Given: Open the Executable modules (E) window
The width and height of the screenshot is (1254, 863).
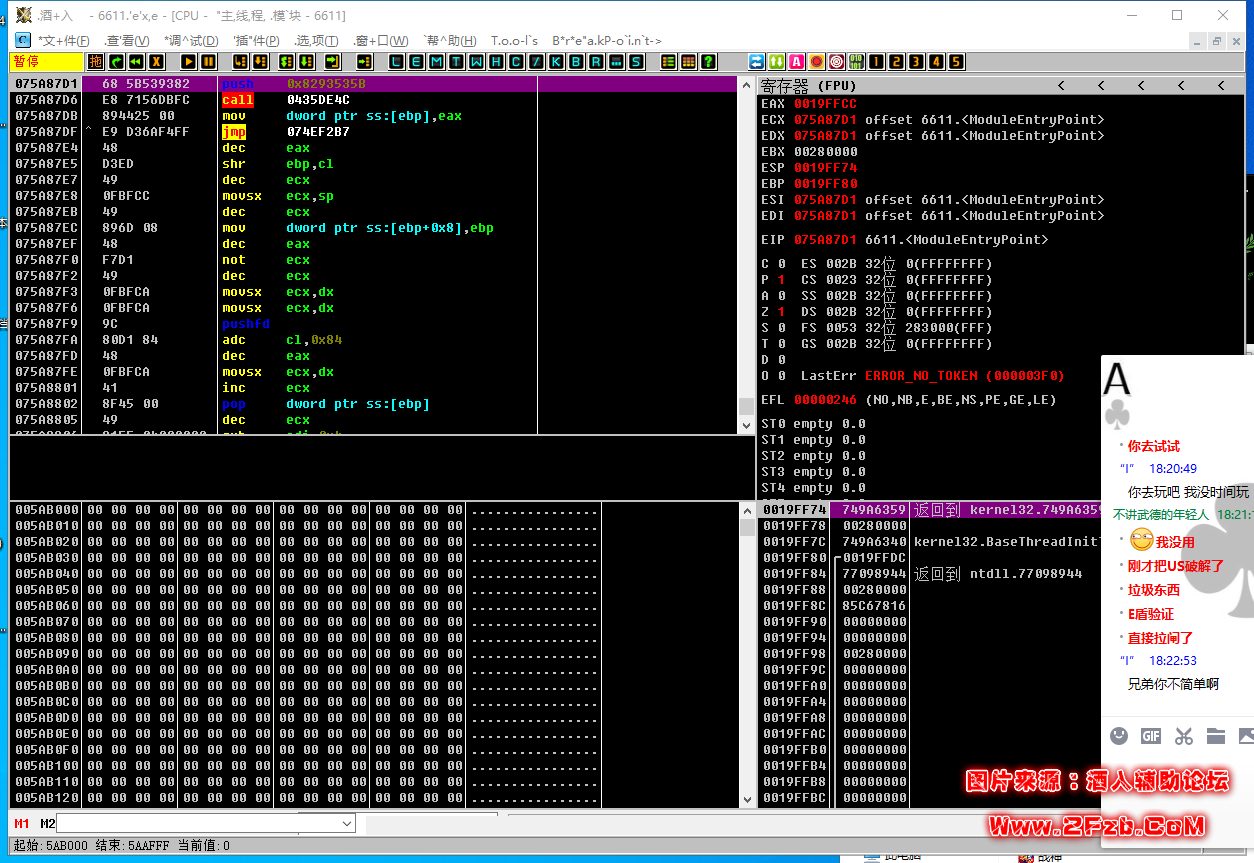Looking at the screenshot, I should [x=415, y=62].
